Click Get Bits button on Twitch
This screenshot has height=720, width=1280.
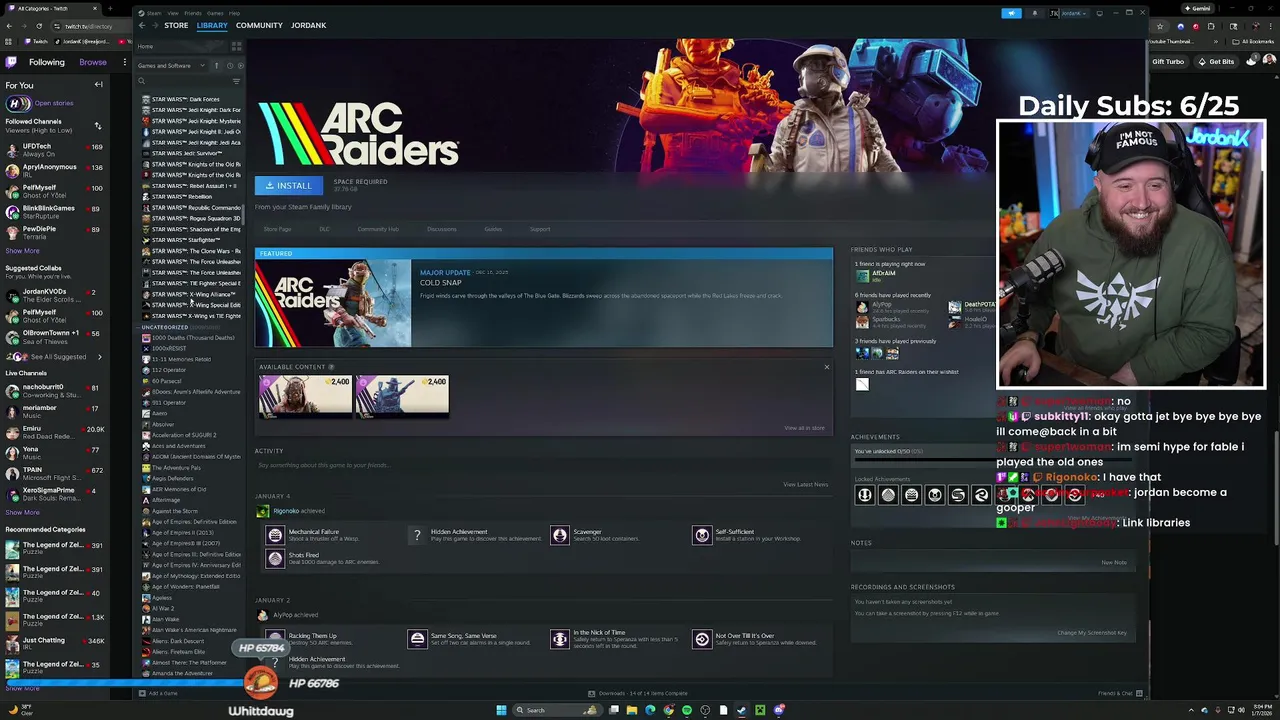[1217, 62]
